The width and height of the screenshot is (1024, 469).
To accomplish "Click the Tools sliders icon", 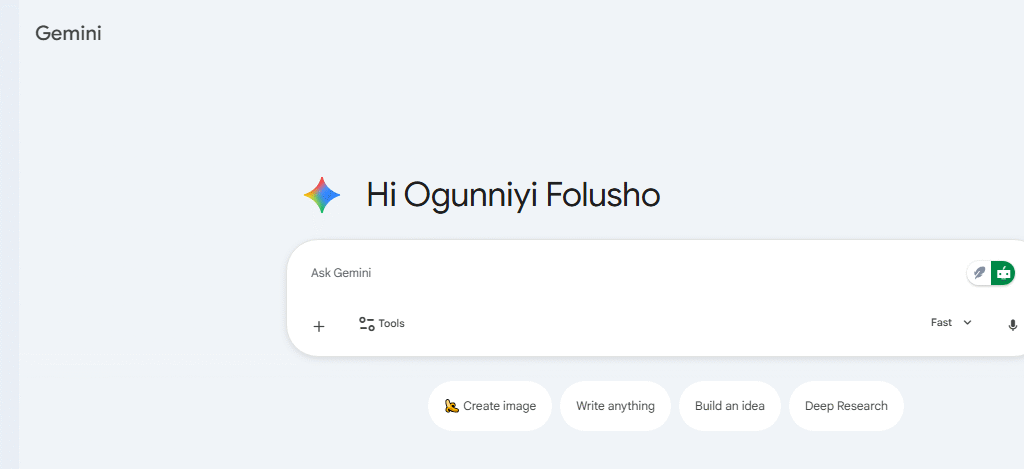I will click(x=367, y=324).
